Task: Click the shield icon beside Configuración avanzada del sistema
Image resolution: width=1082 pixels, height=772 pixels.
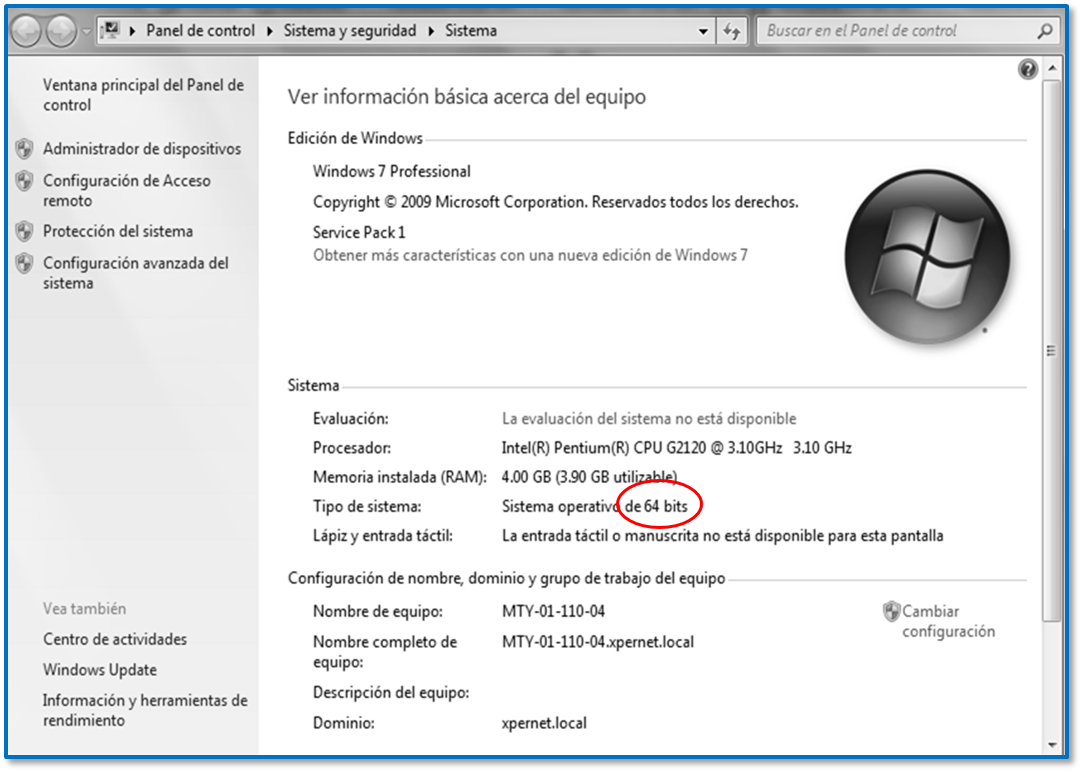Action: (x=25, y=263)
